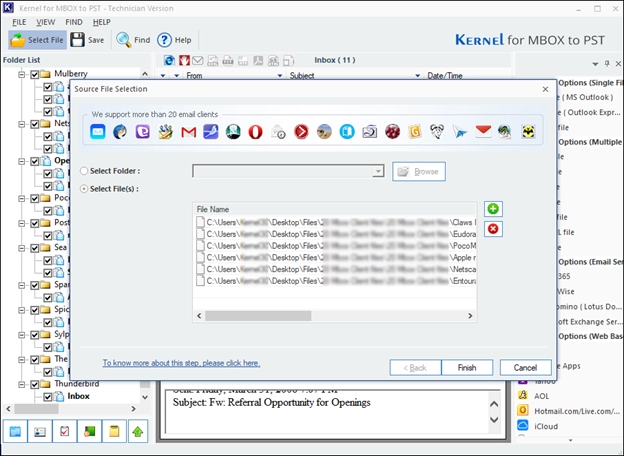Click the blue envelope mail client icon
The width and height of the screenshot is (624, 456).
click(x=98, y=131)
